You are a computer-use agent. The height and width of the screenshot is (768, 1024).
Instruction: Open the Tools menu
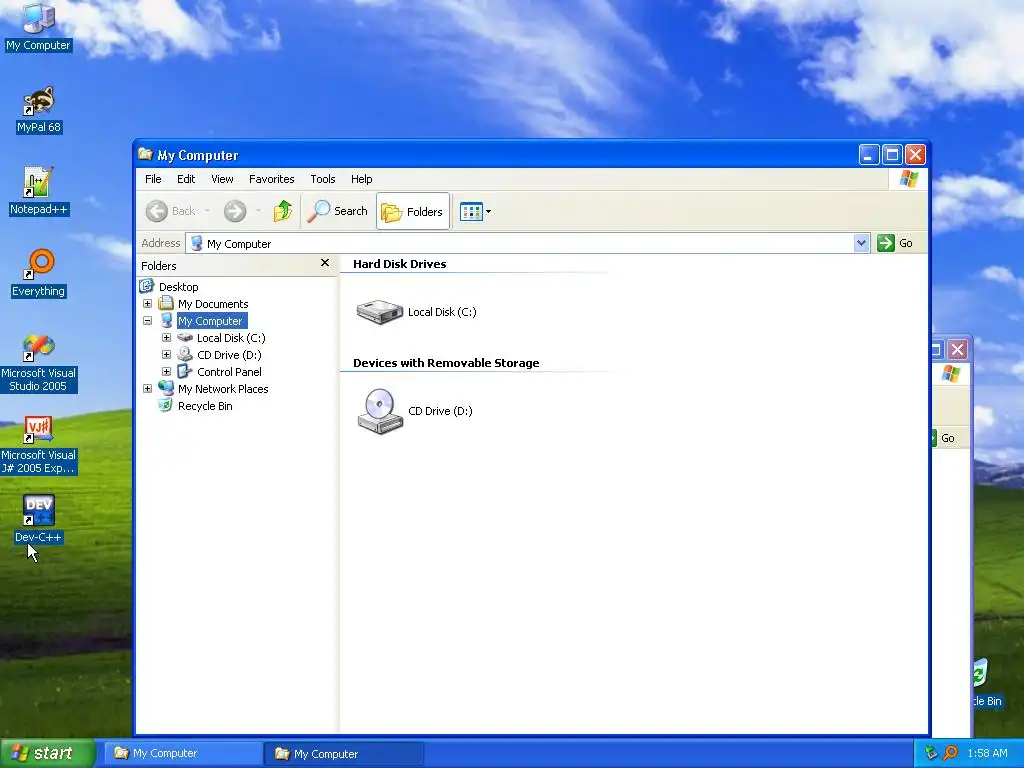tap(323, 179)
